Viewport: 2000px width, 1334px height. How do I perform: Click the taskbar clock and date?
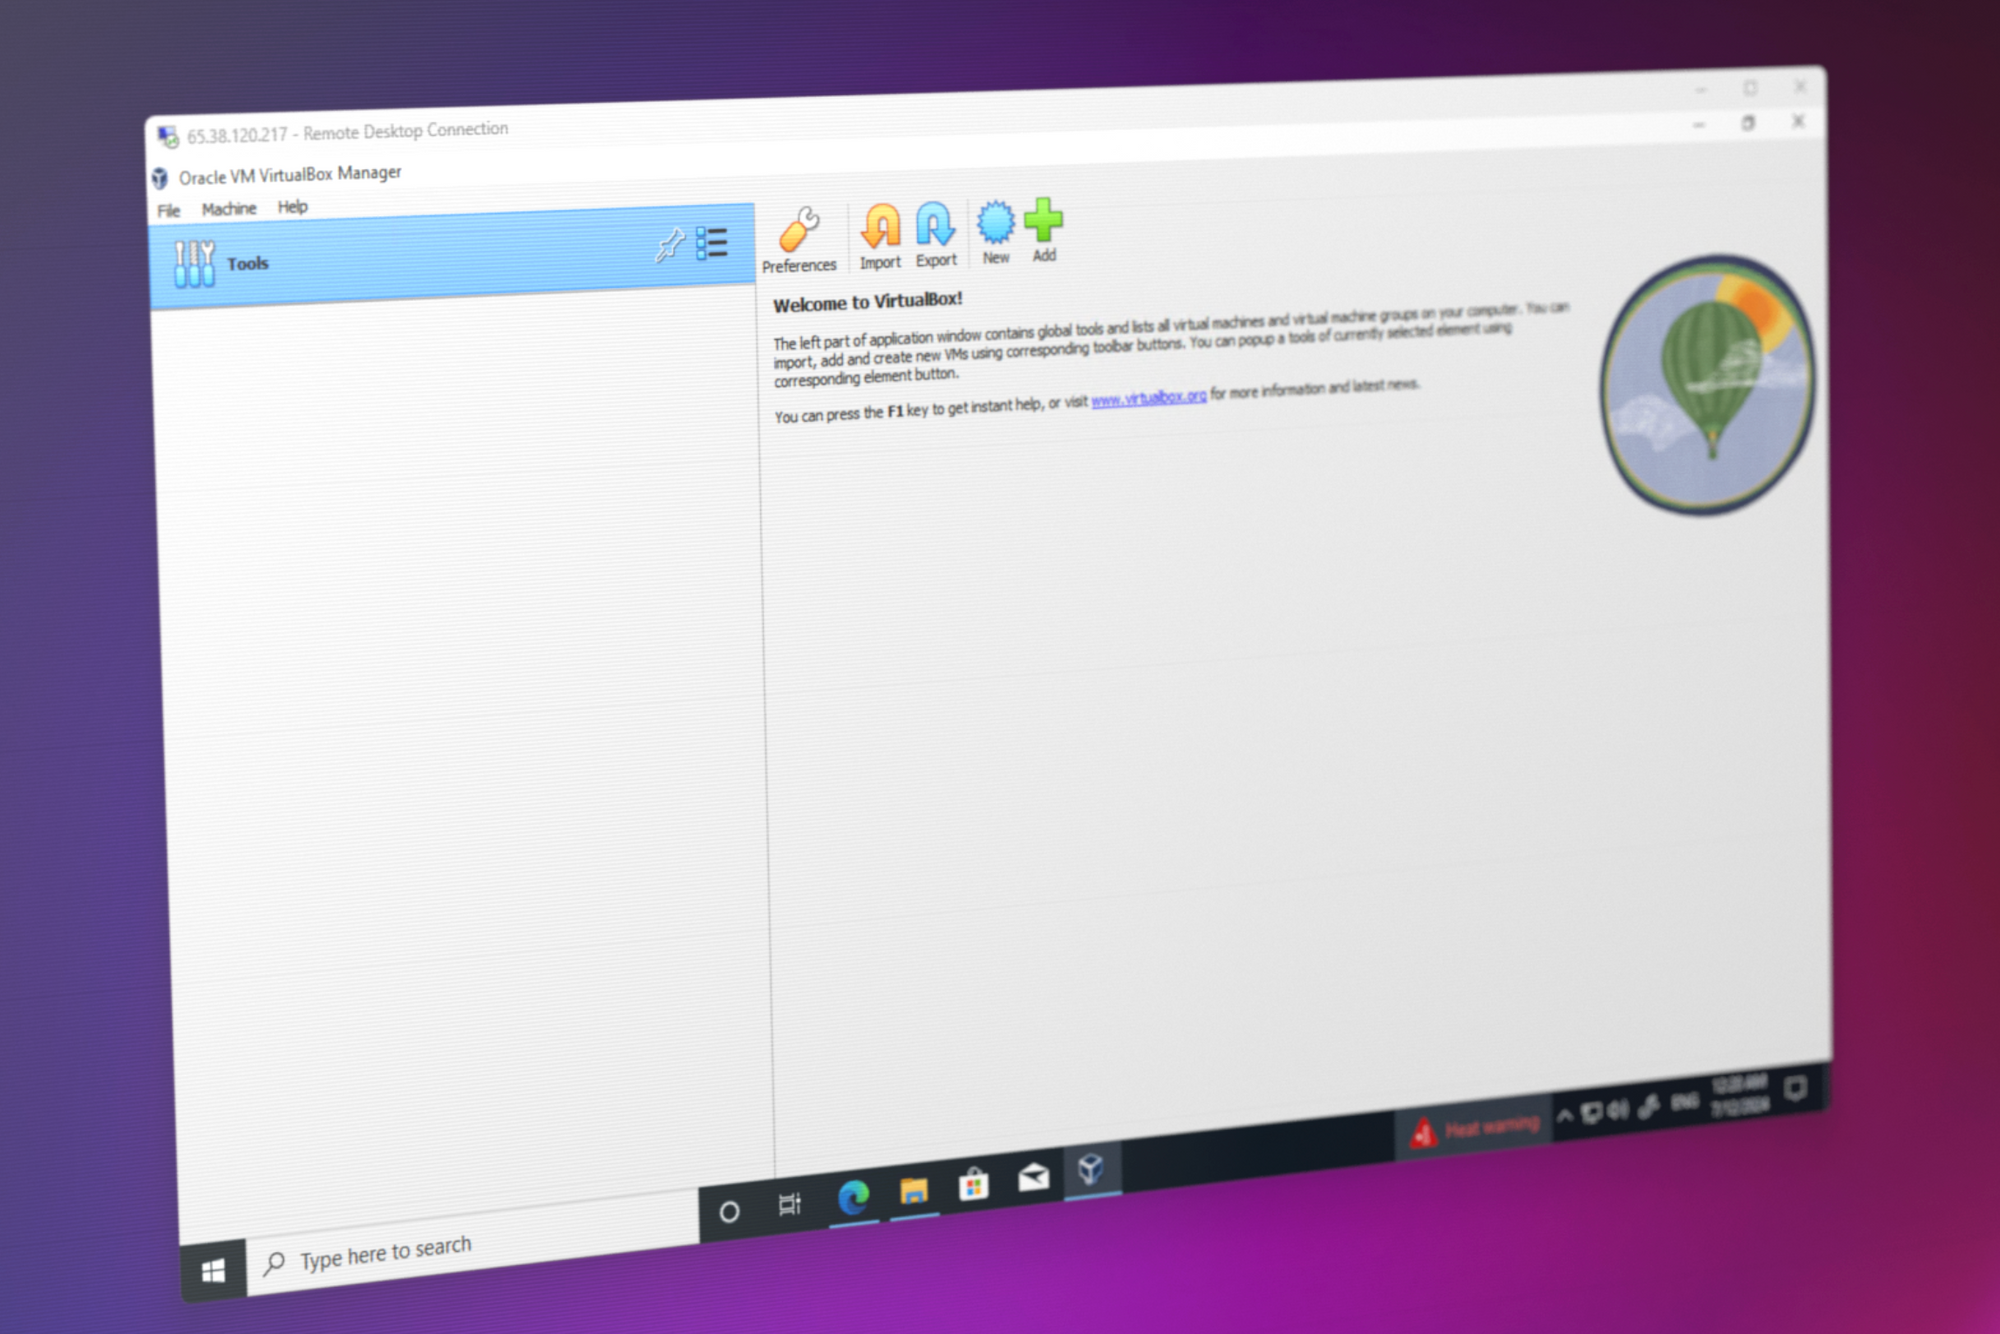click(x=1740, y=1095)
